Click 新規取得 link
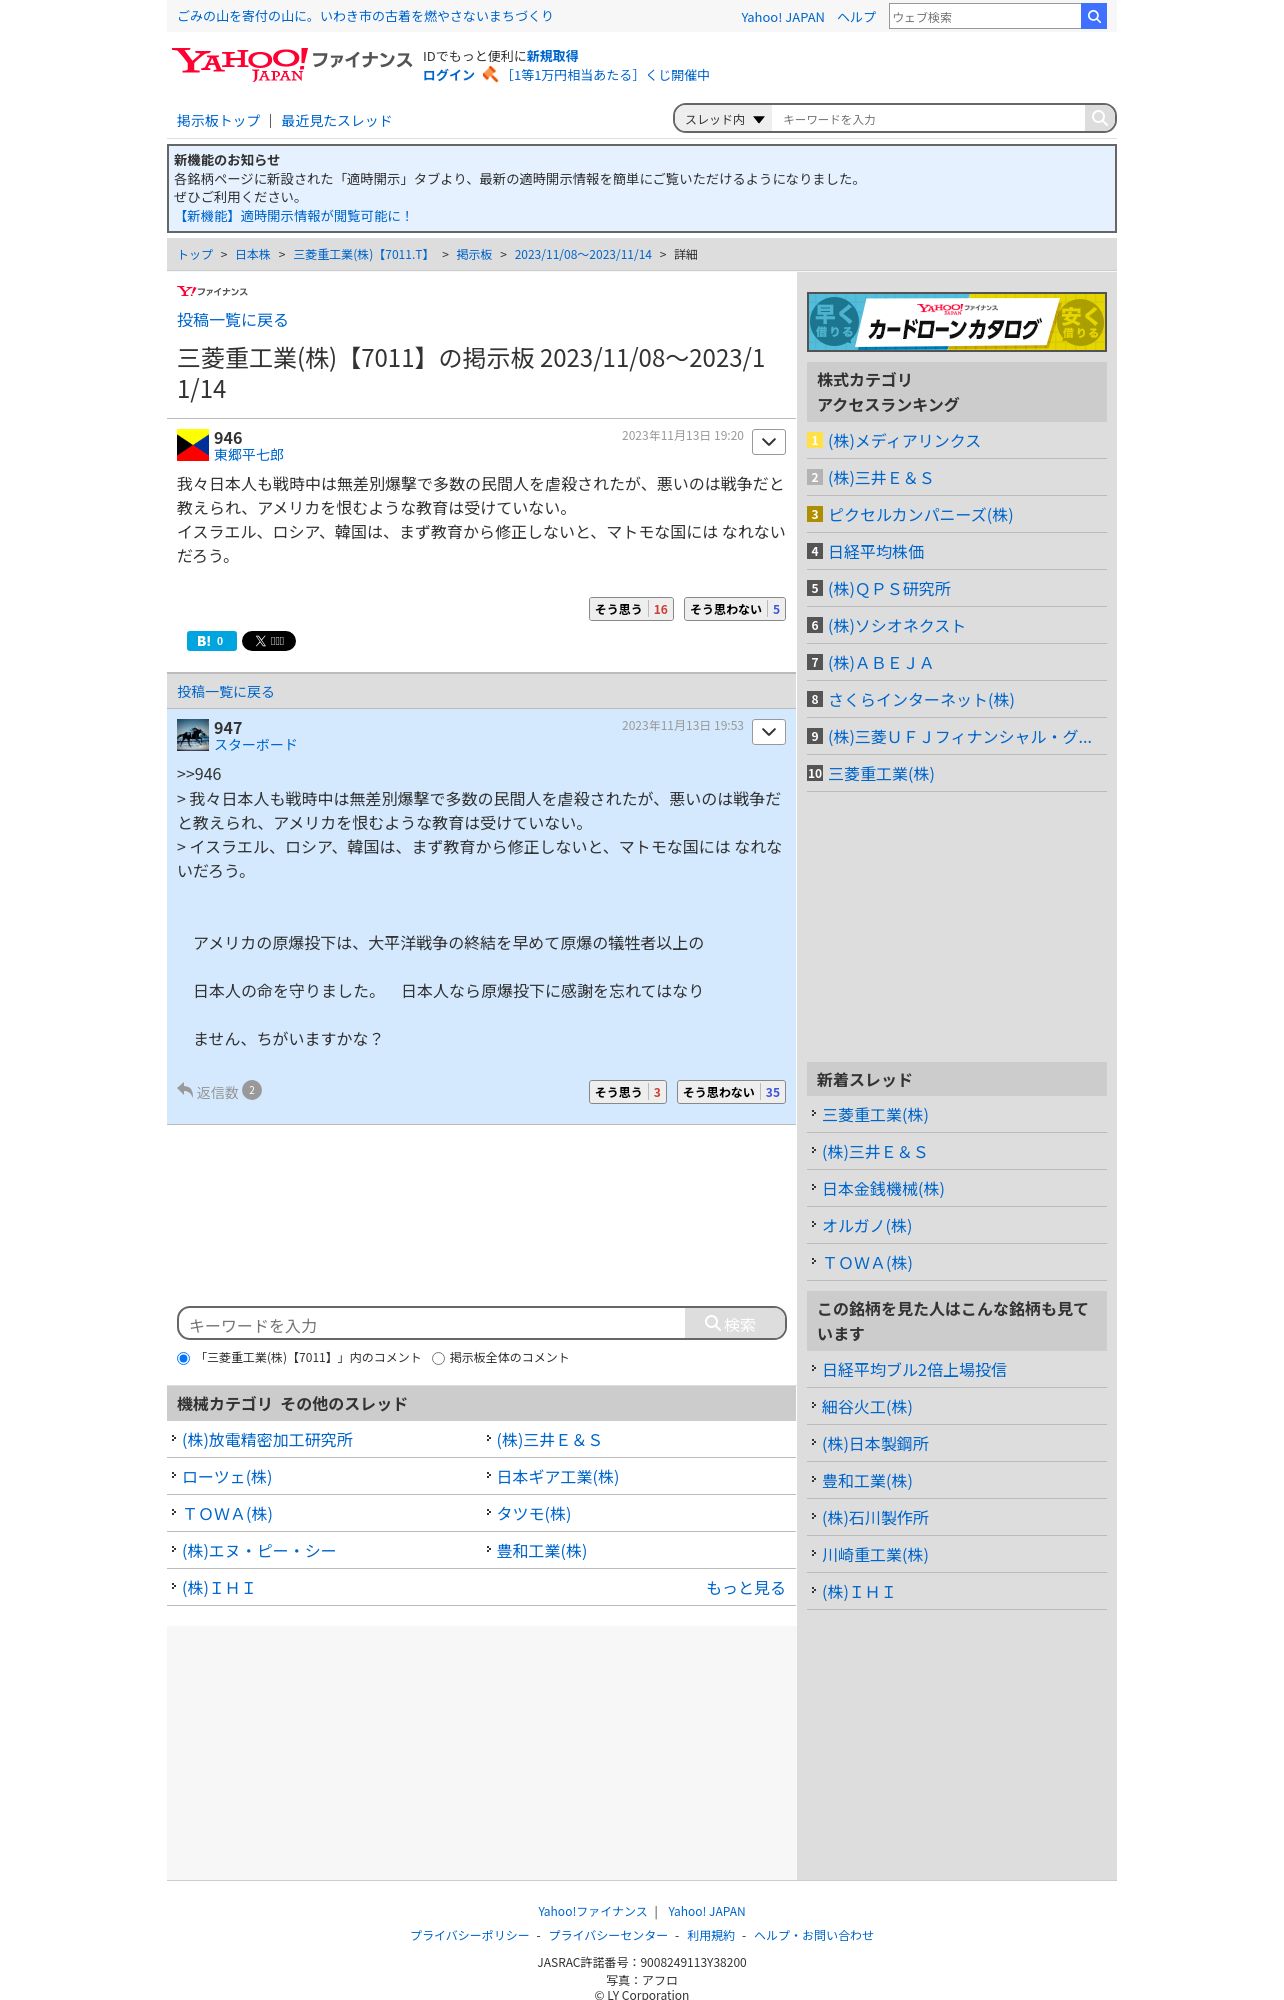Viewport: 1284px width, 2000px height. pos(553,56)
